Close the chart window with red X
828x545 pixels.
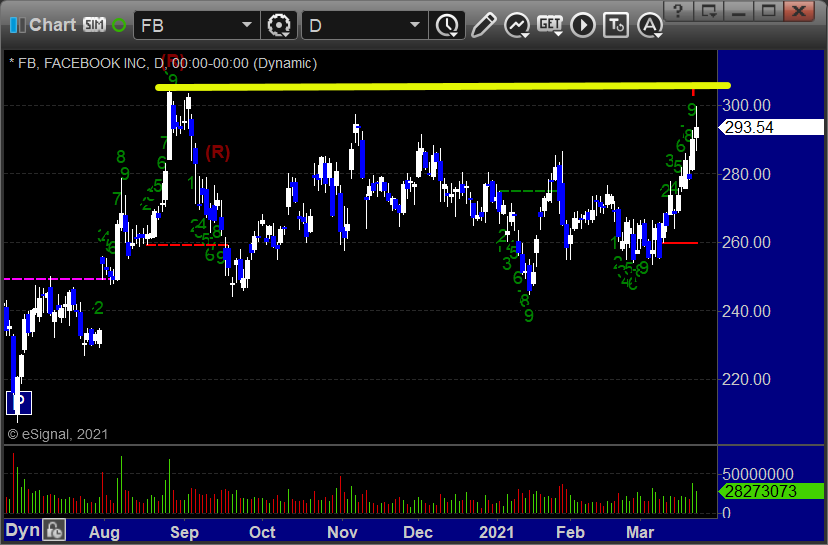[799, 11]
